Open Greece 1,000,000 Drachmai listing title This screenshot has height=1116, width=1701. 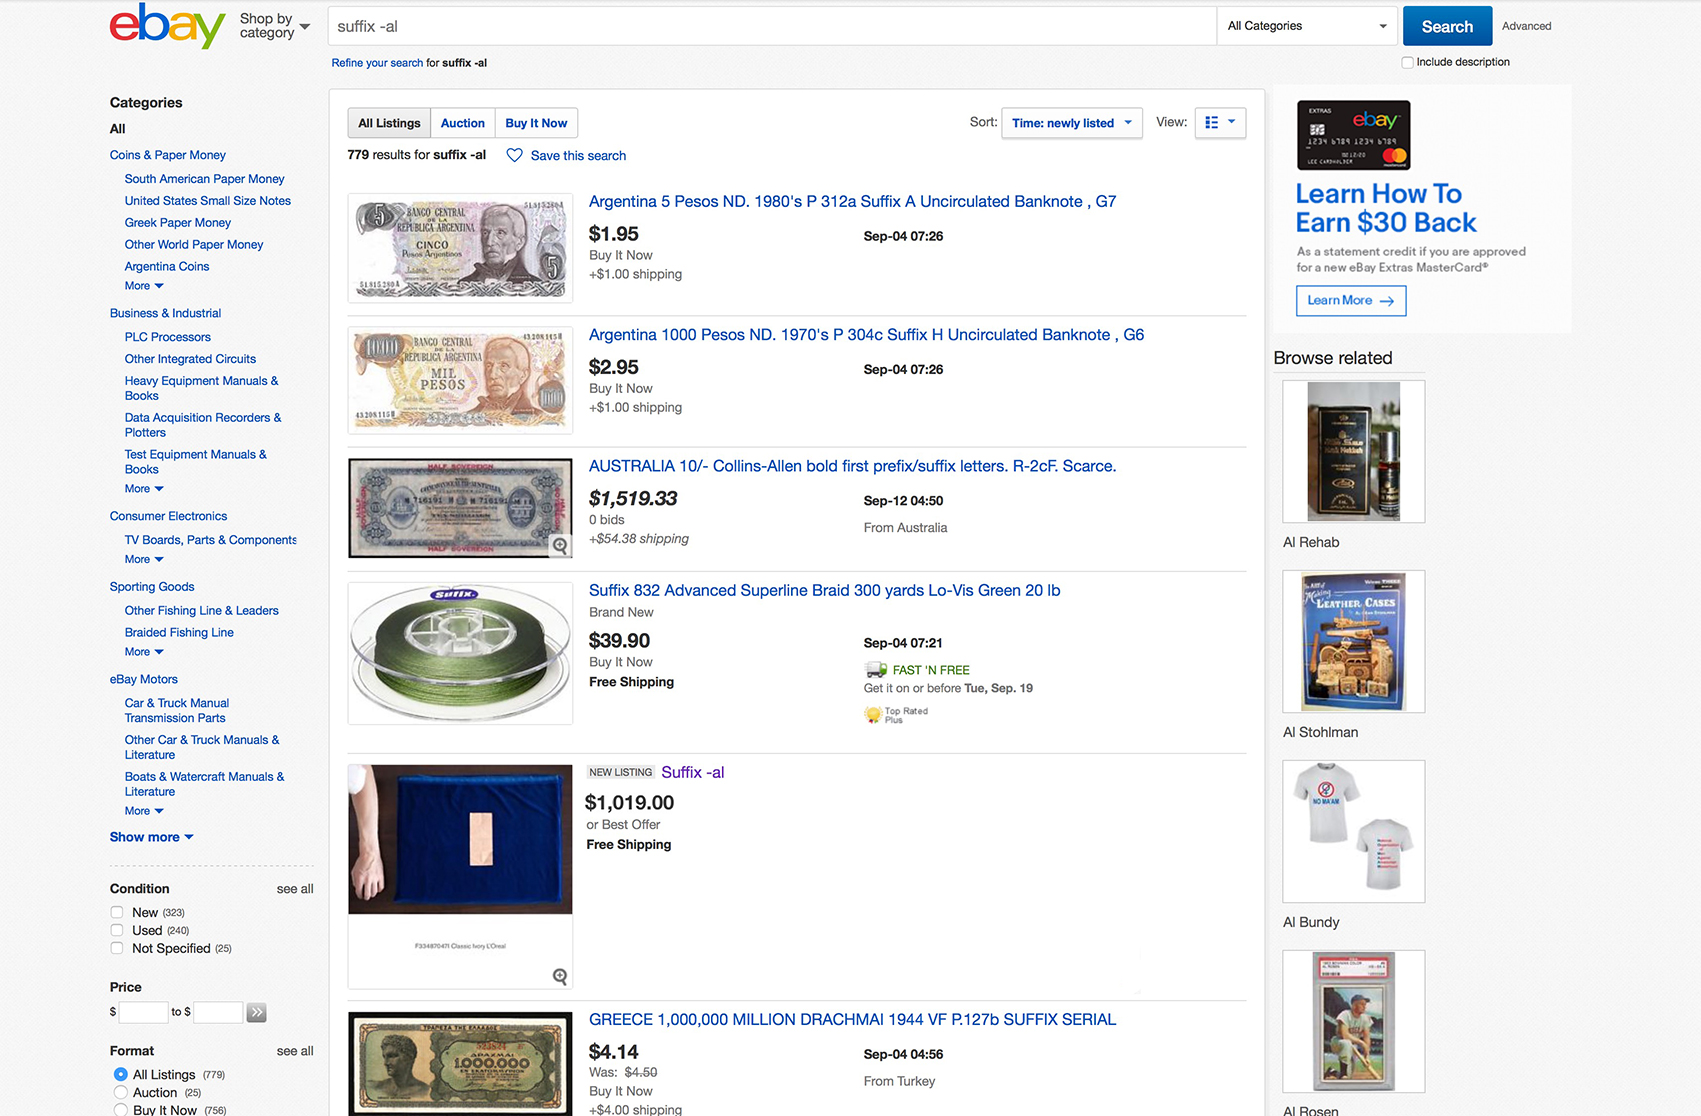click(852, 1019)
